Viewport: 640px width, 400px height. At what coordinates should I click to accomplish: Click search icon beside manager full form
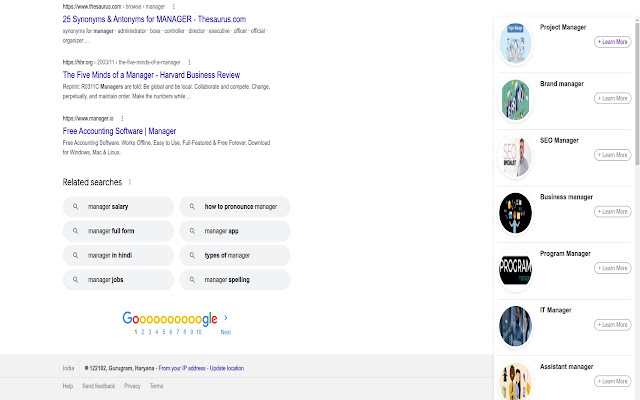76,231
